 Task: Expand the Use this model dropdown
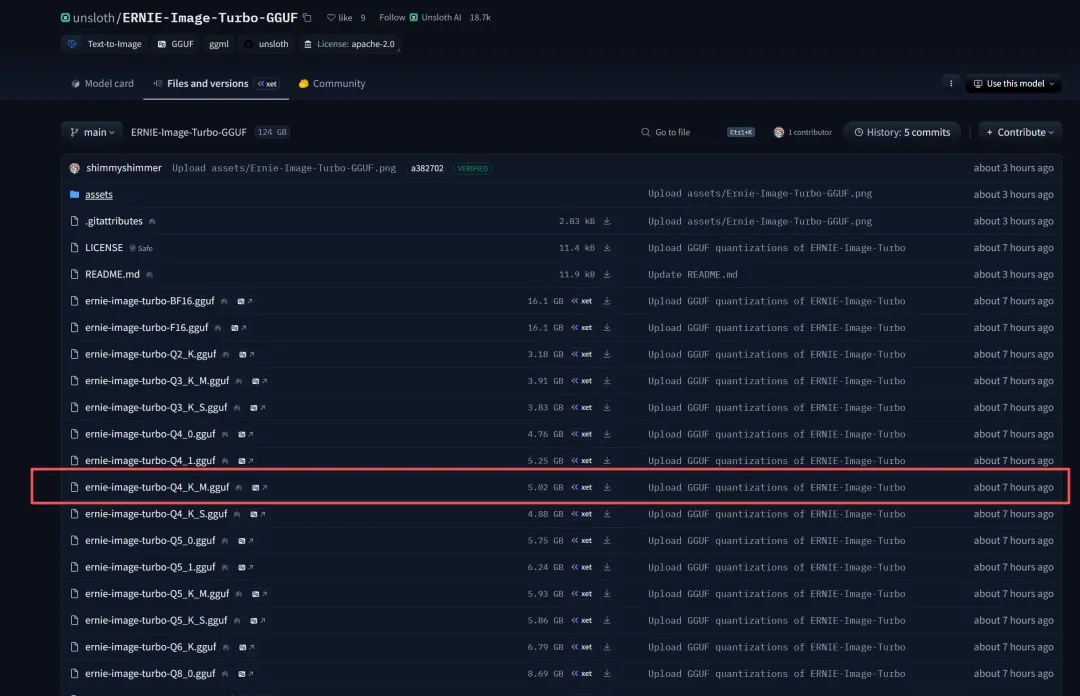1013,83
